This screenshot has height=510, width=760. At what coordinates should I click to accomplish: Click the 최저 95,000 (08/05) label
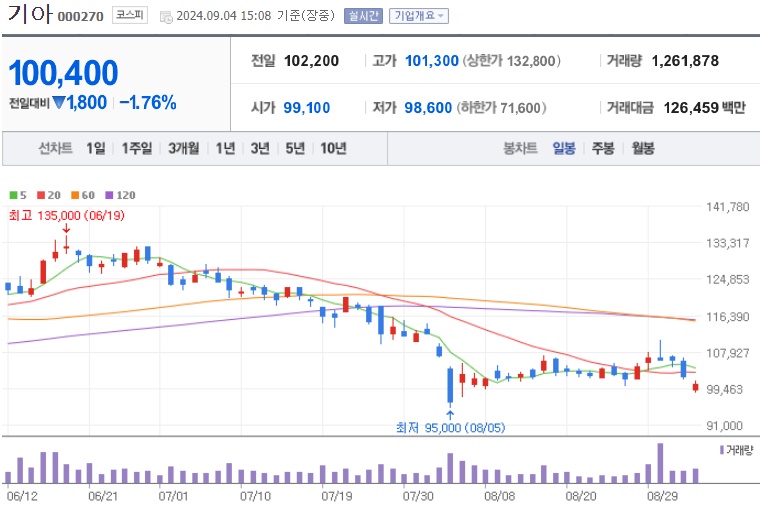click(450, 427)
